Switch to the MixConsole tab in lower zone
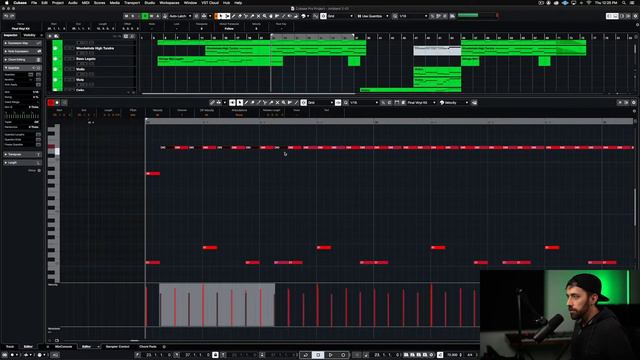 point(63,347)
